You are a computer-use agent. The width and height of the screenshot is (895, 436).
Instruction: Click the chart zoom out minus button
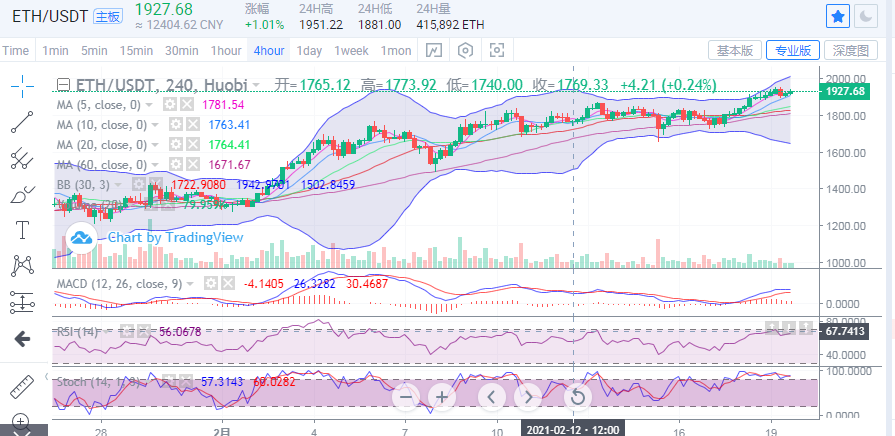[x=406, y=396]
